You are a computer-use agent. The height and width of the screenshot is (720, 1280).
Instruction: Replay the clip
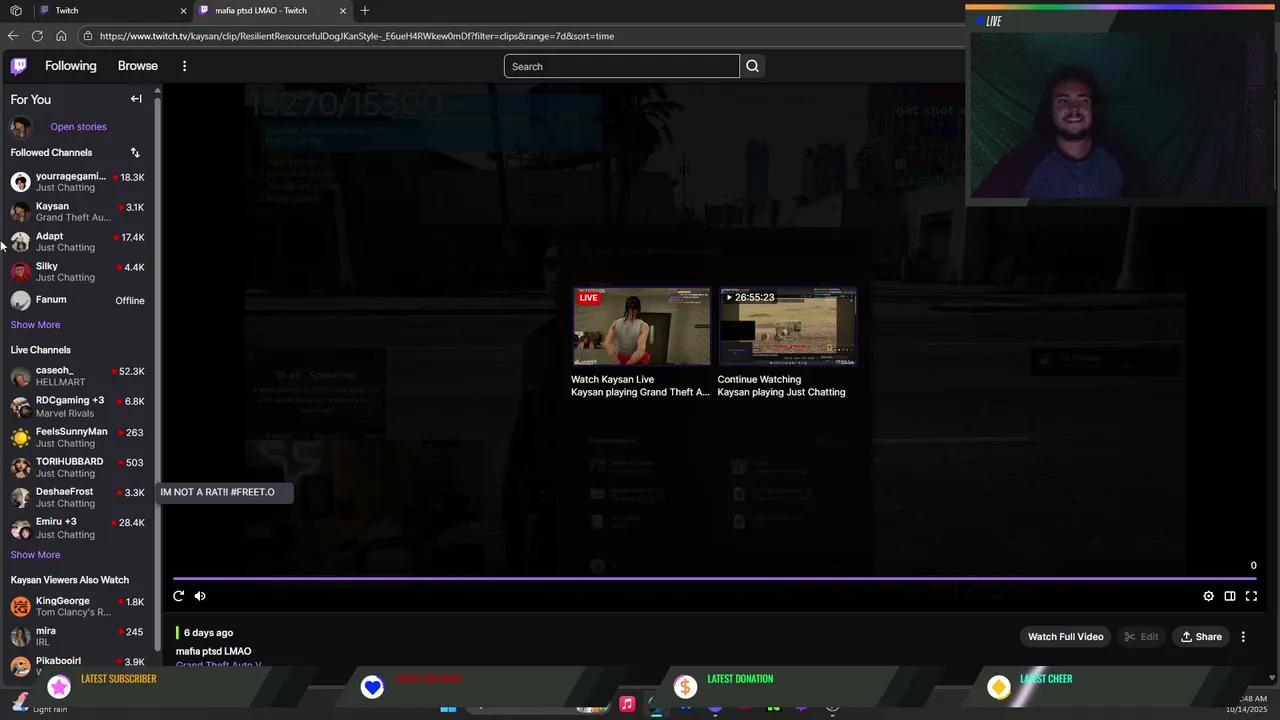[x=178, y=596]
